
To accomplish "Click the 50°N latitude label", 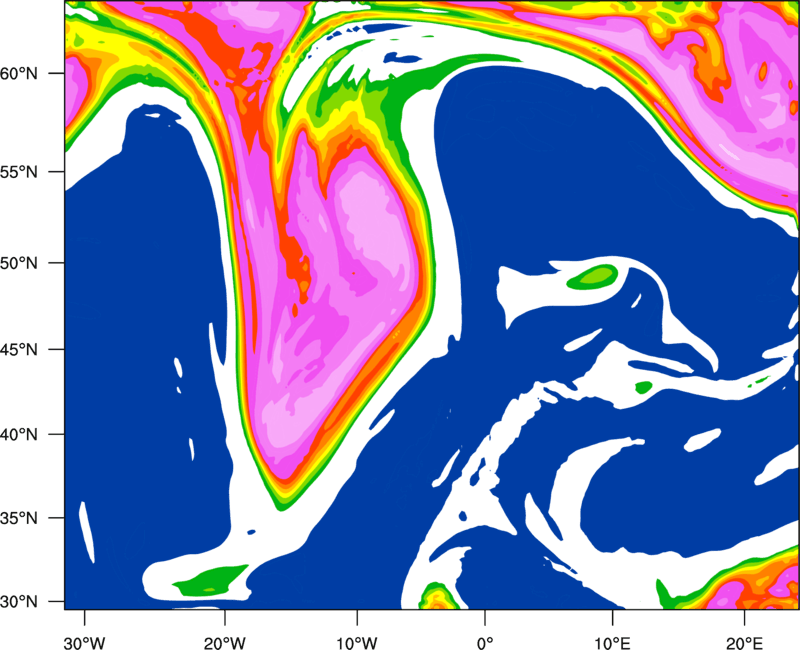I will [x=19, y=263].
